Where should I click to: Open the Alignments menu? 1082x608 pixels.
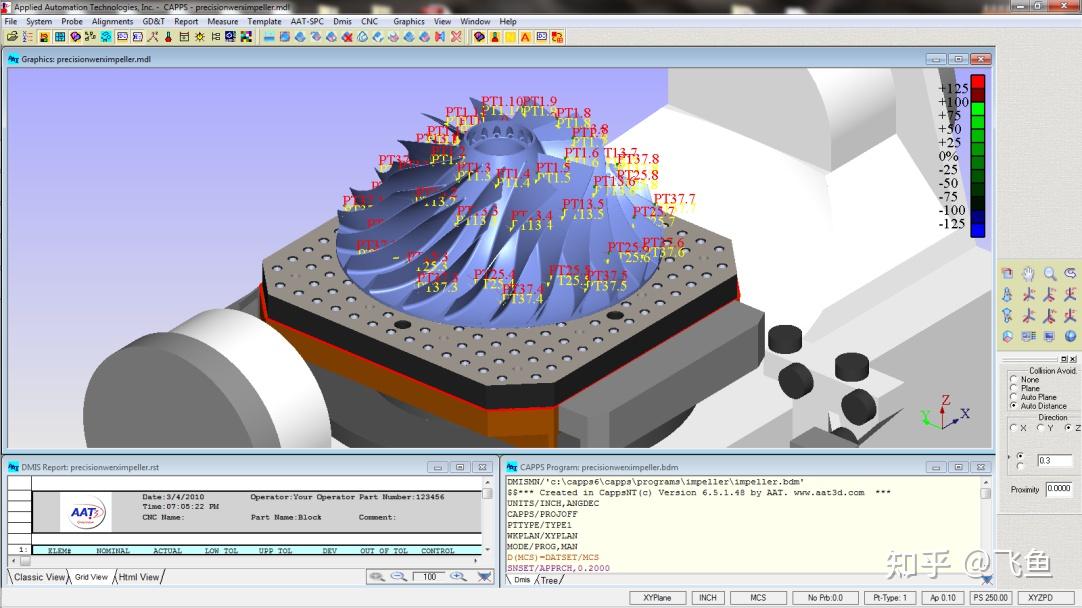(x=112, y=21)
